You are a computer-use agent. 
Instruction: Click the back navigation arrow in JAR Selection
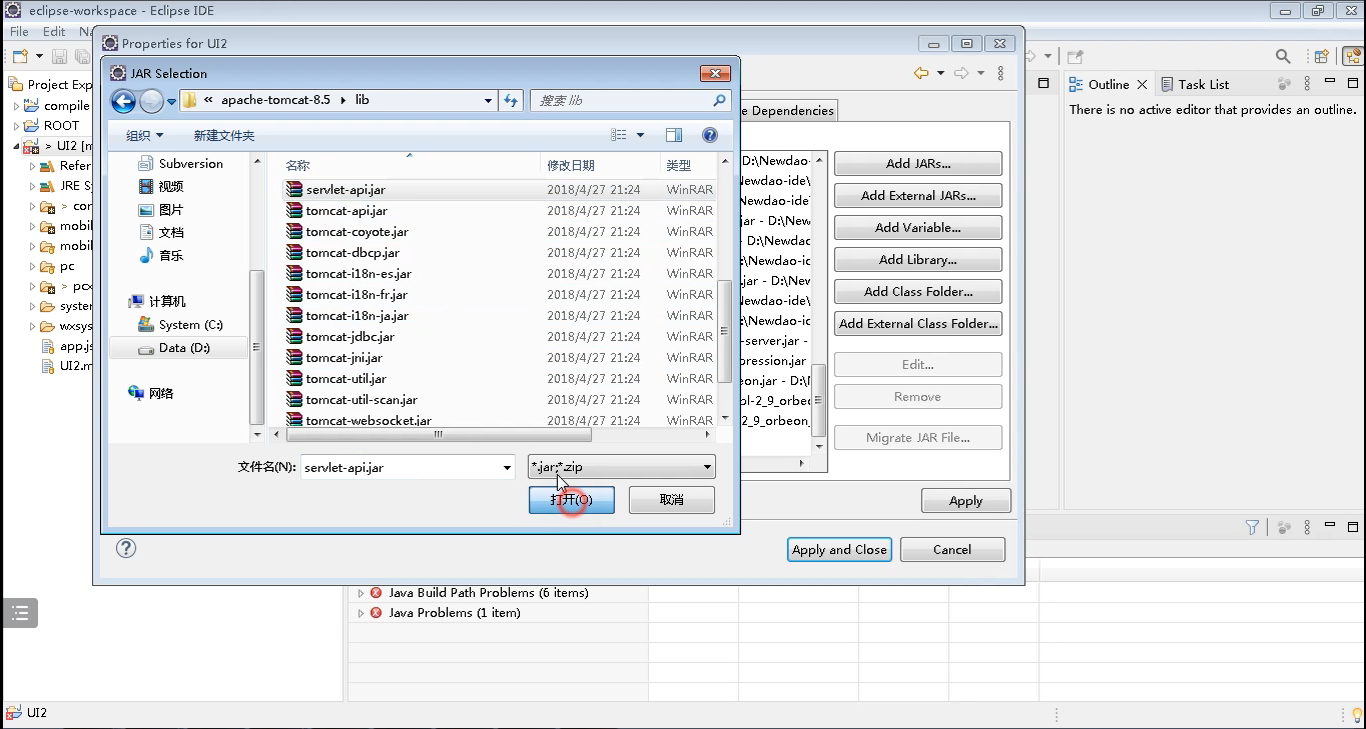click(x=123, y=100)
